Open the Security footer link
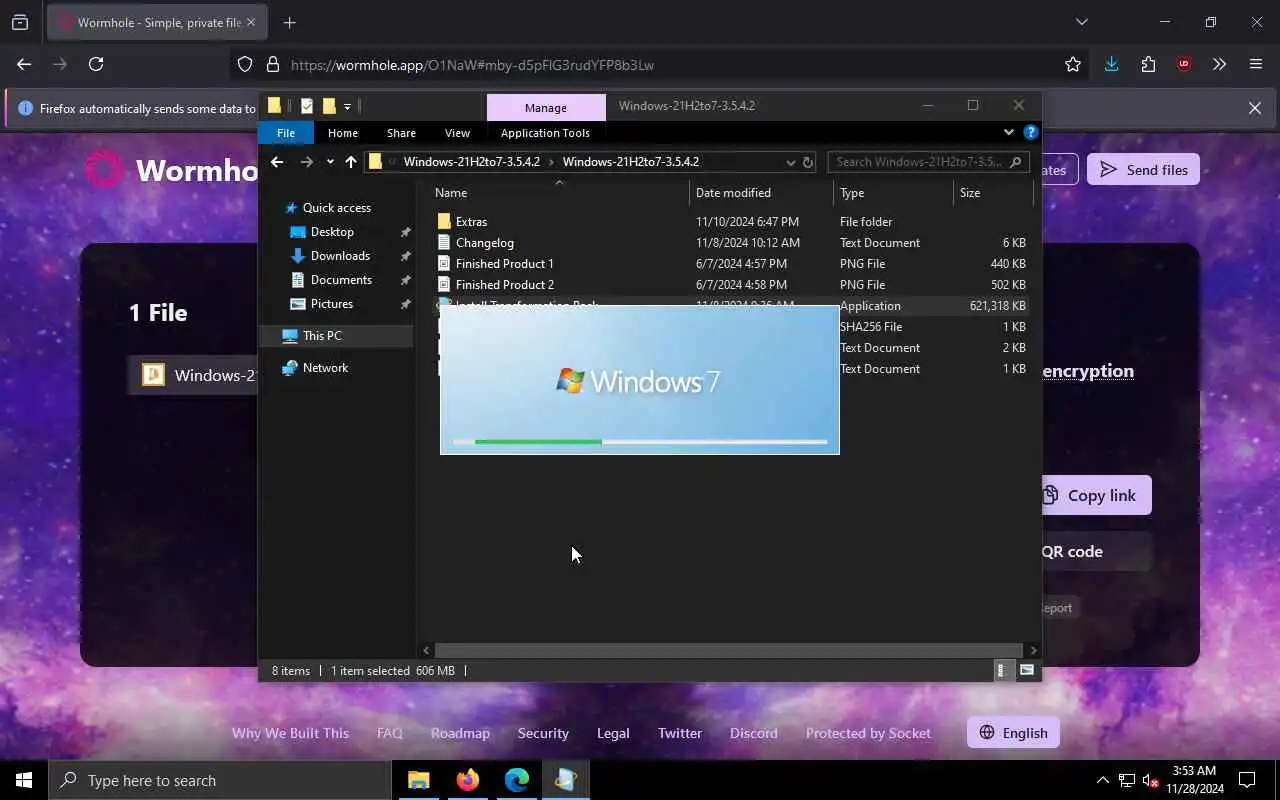 coord(543,733)
